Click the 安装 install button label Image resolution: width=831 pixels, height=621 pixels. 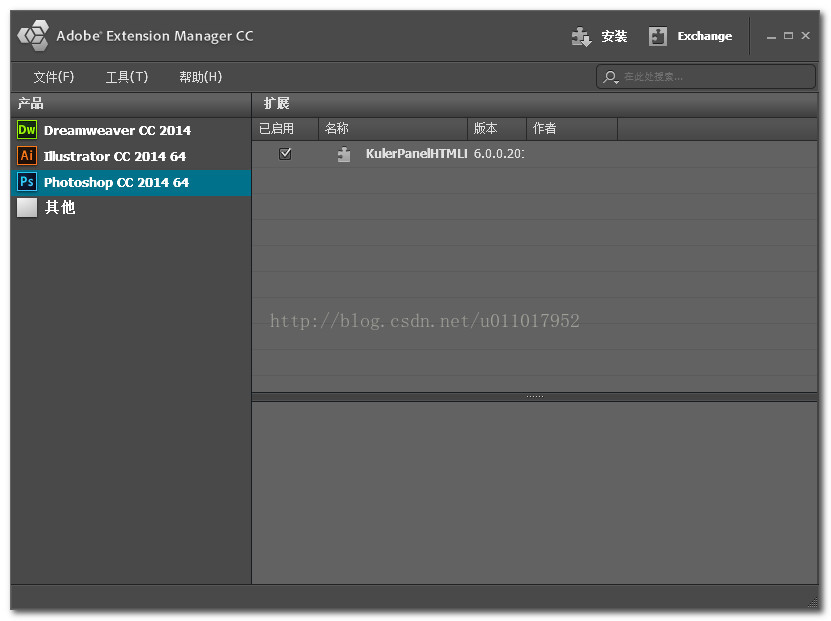click(x=614, y=37)
